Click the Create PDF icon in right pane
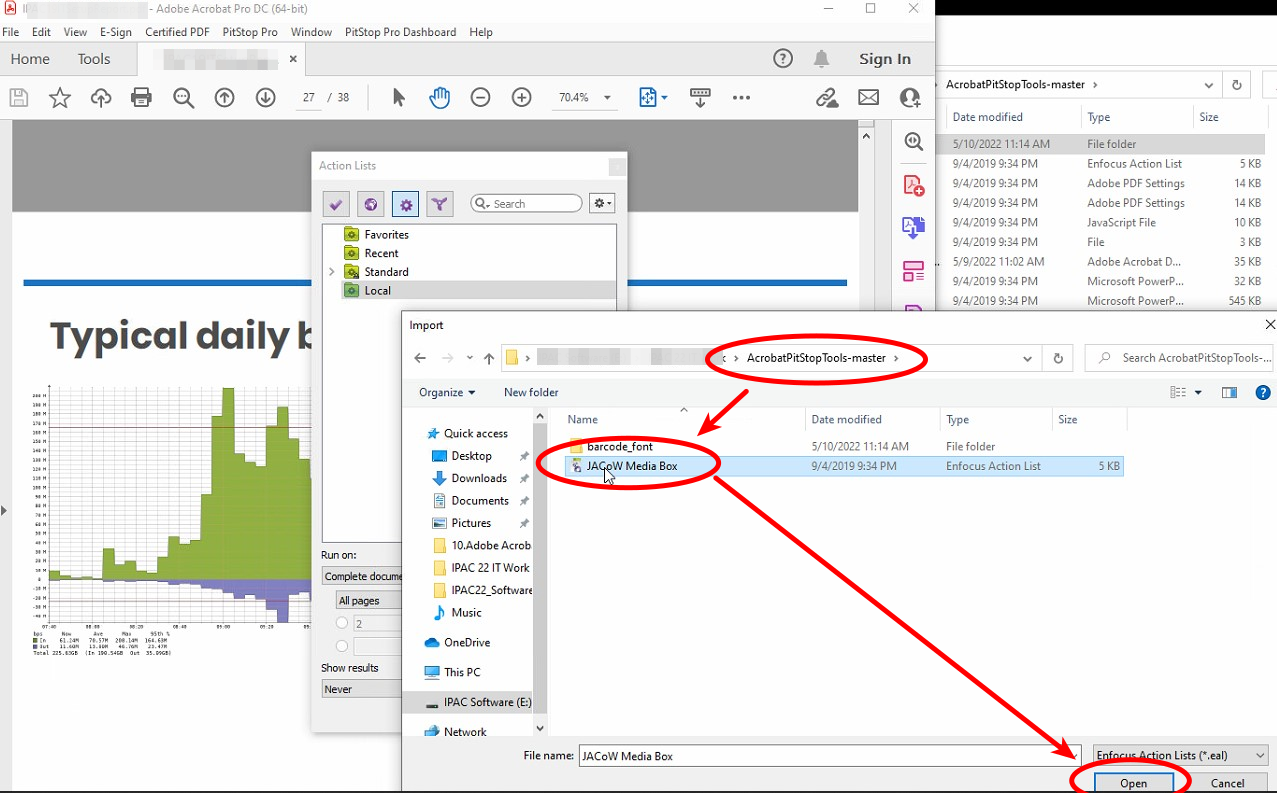The image size is (1277, 793). 913,186
